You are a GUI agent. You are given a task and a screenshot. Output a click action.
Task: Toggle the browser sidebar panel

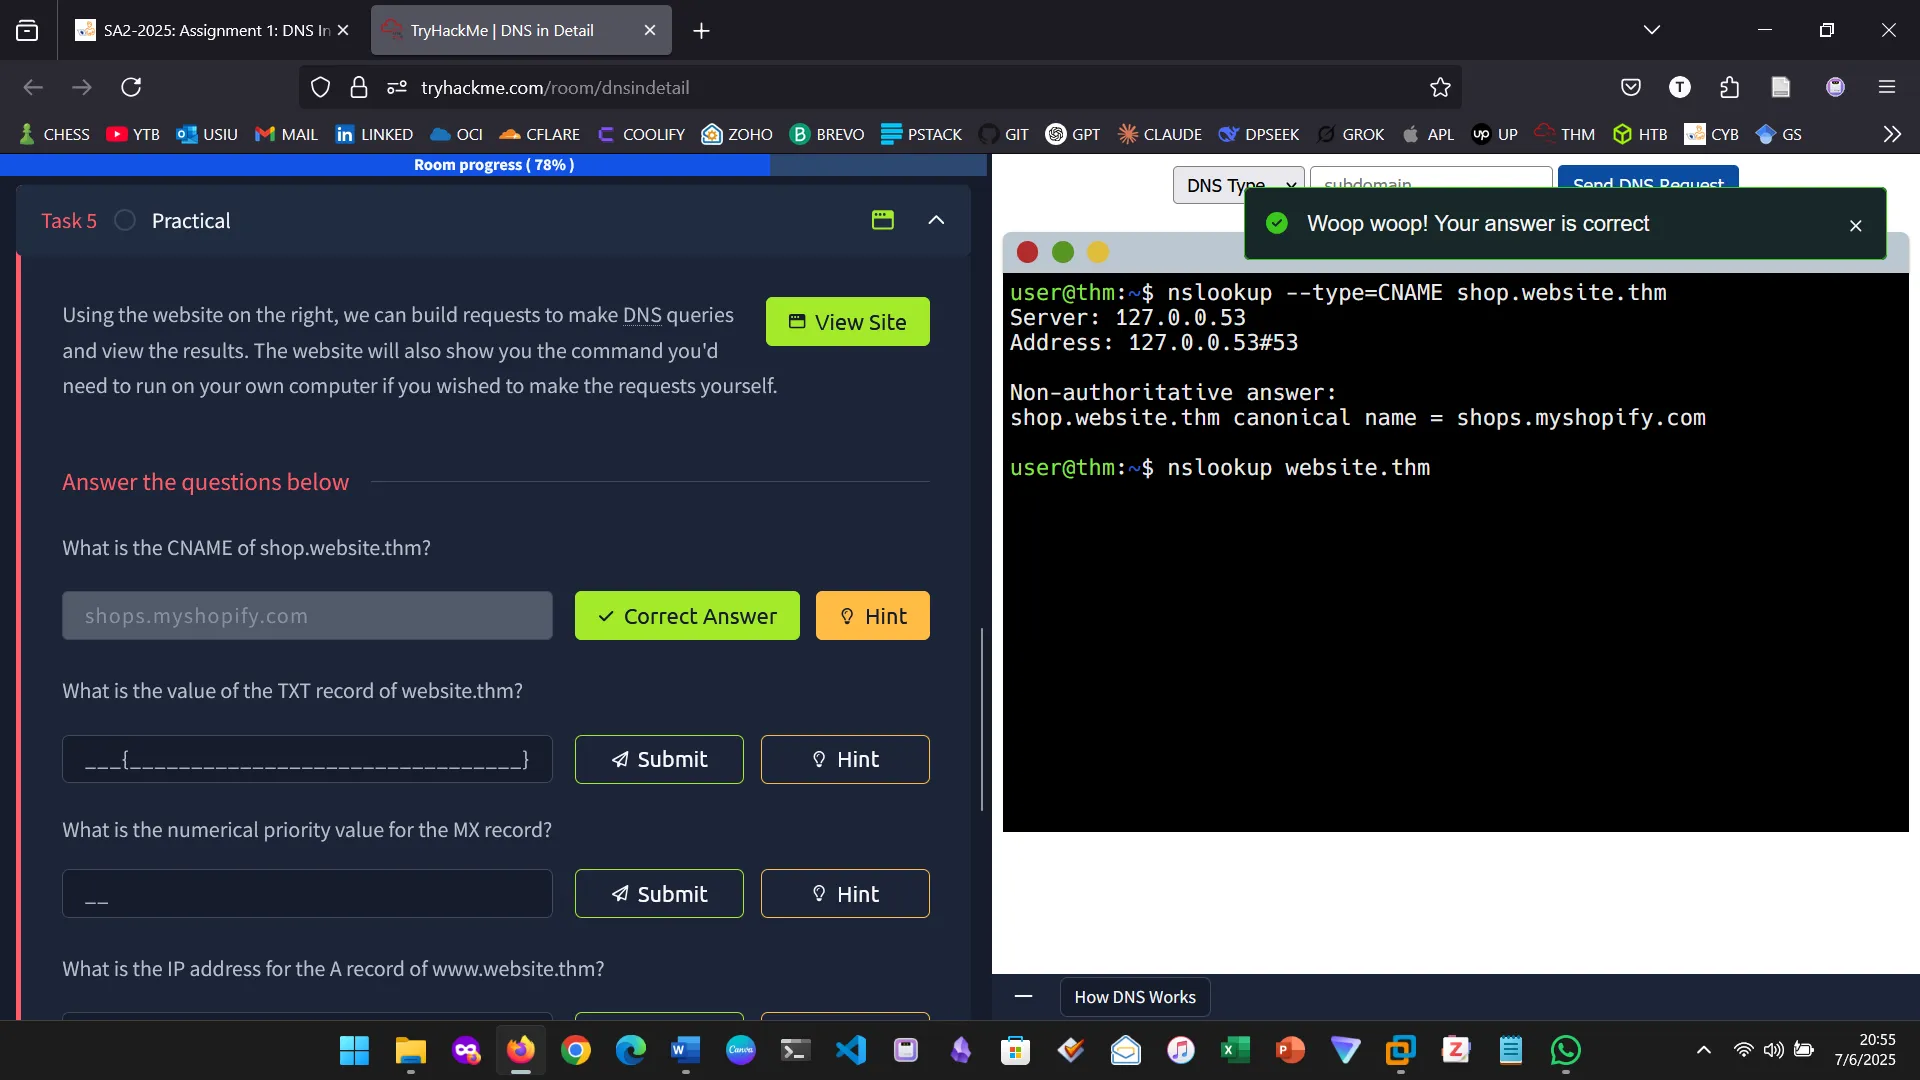point(26,30)
